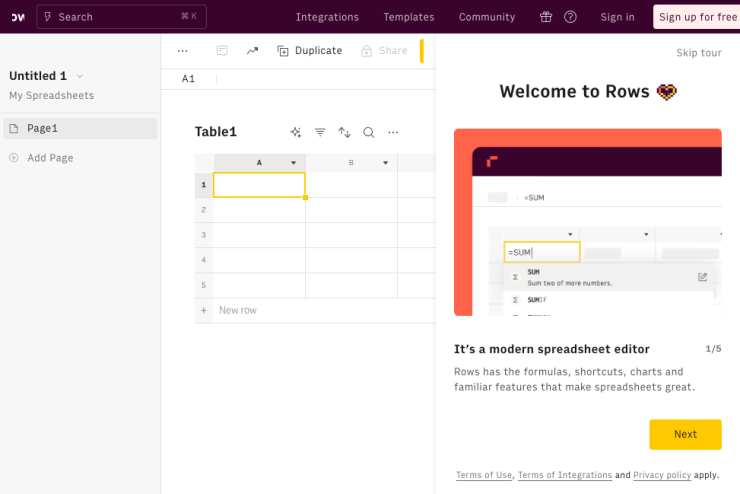Open Privacy policy link
This screenshot has width=740, height=494.
[x=662, y=475]
